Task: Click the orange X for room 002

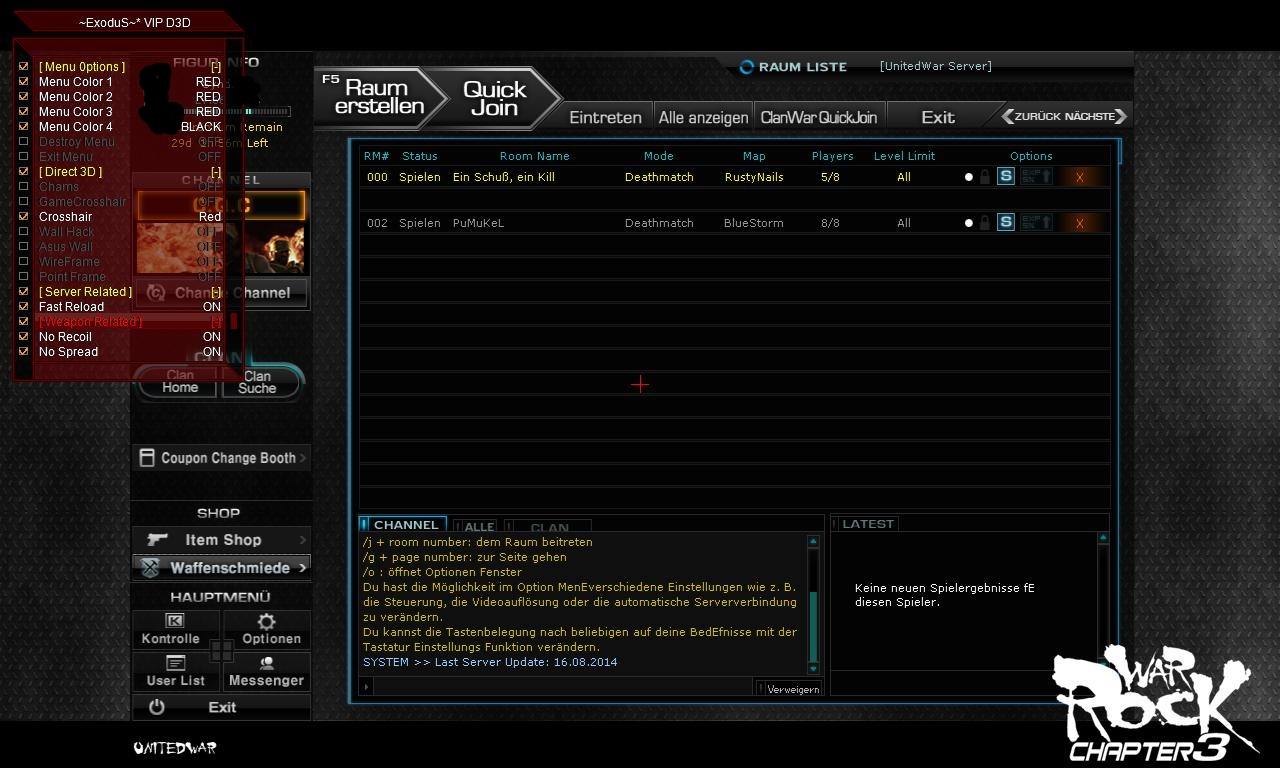Action: pos(1079,223)
